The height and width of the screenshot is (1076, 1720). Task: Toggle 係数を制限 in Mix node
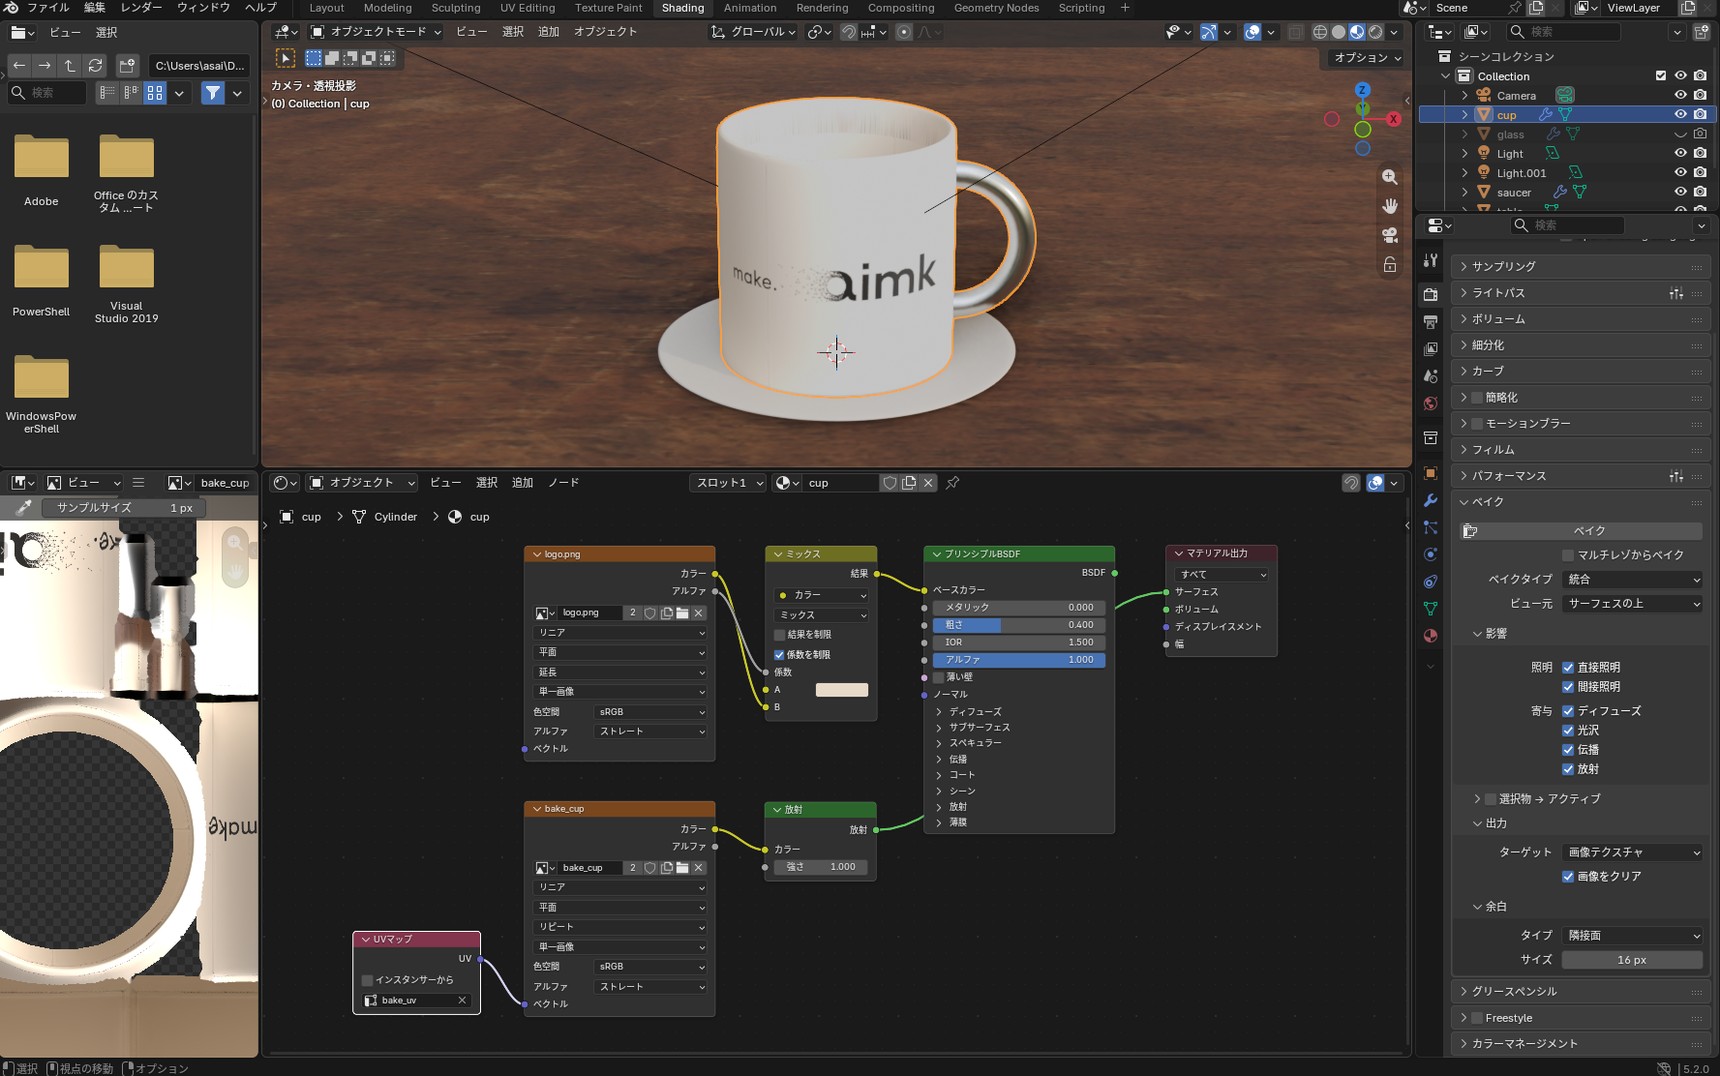pyautogui.click(x=780, y=655)
